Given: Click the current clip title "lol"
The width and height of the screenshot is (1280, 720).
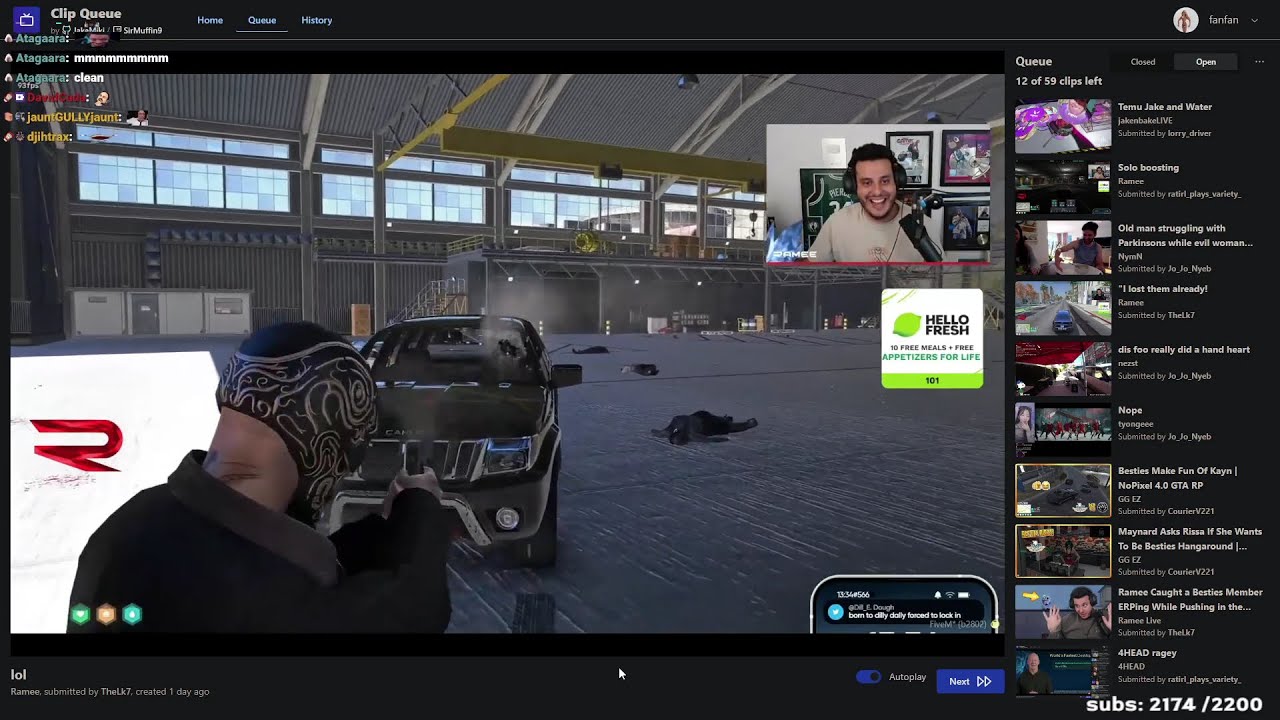Looking at the screenshot, I should click(x=18, y=675).
